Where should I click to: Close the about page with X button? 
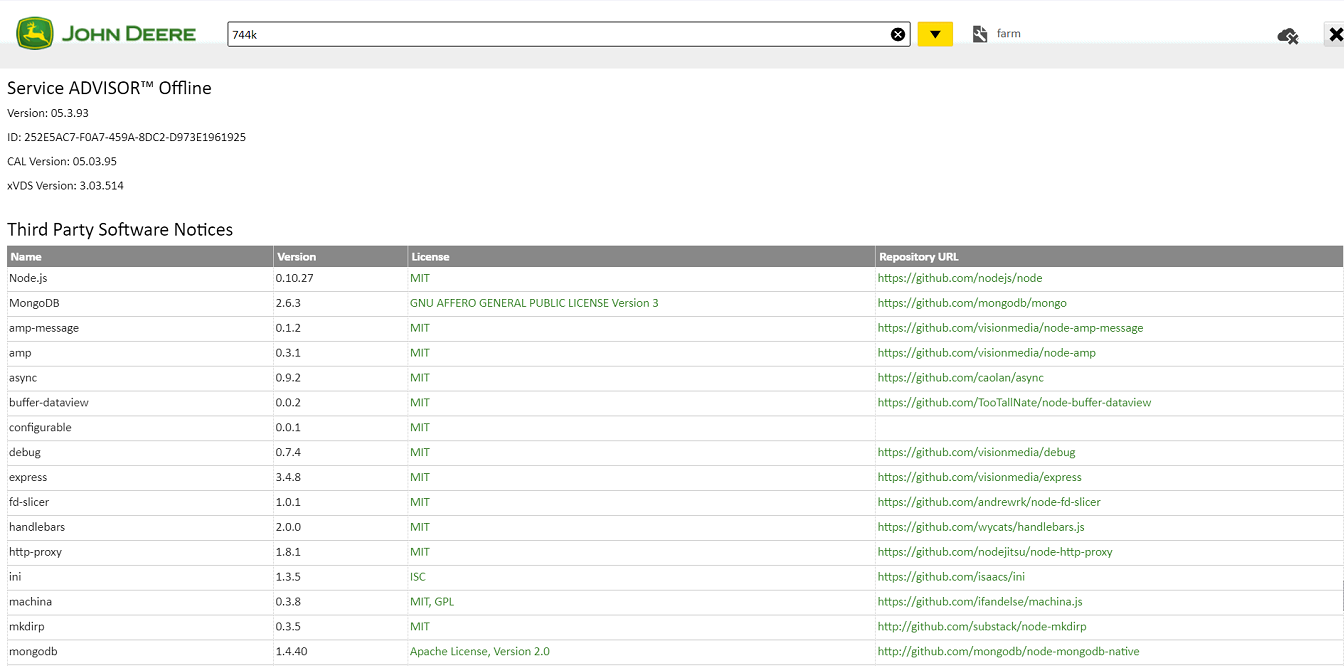1335,35
